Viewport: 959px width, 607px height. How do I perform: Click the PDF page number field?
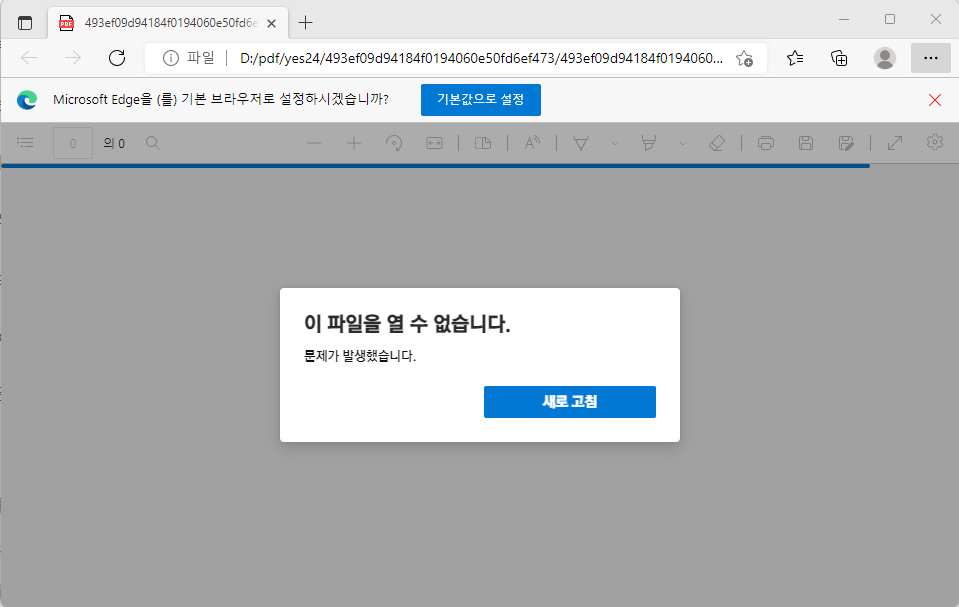(x=73, y=143)
